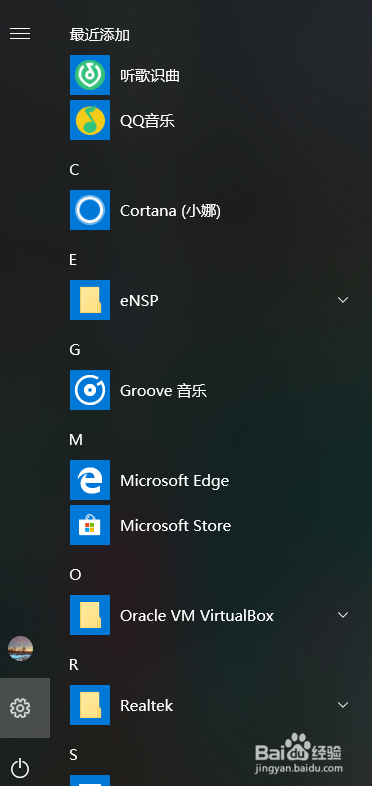Click the Oracle VM VirtualBox folder icon
The image size is (372, 786).
(x=90, y=615)
